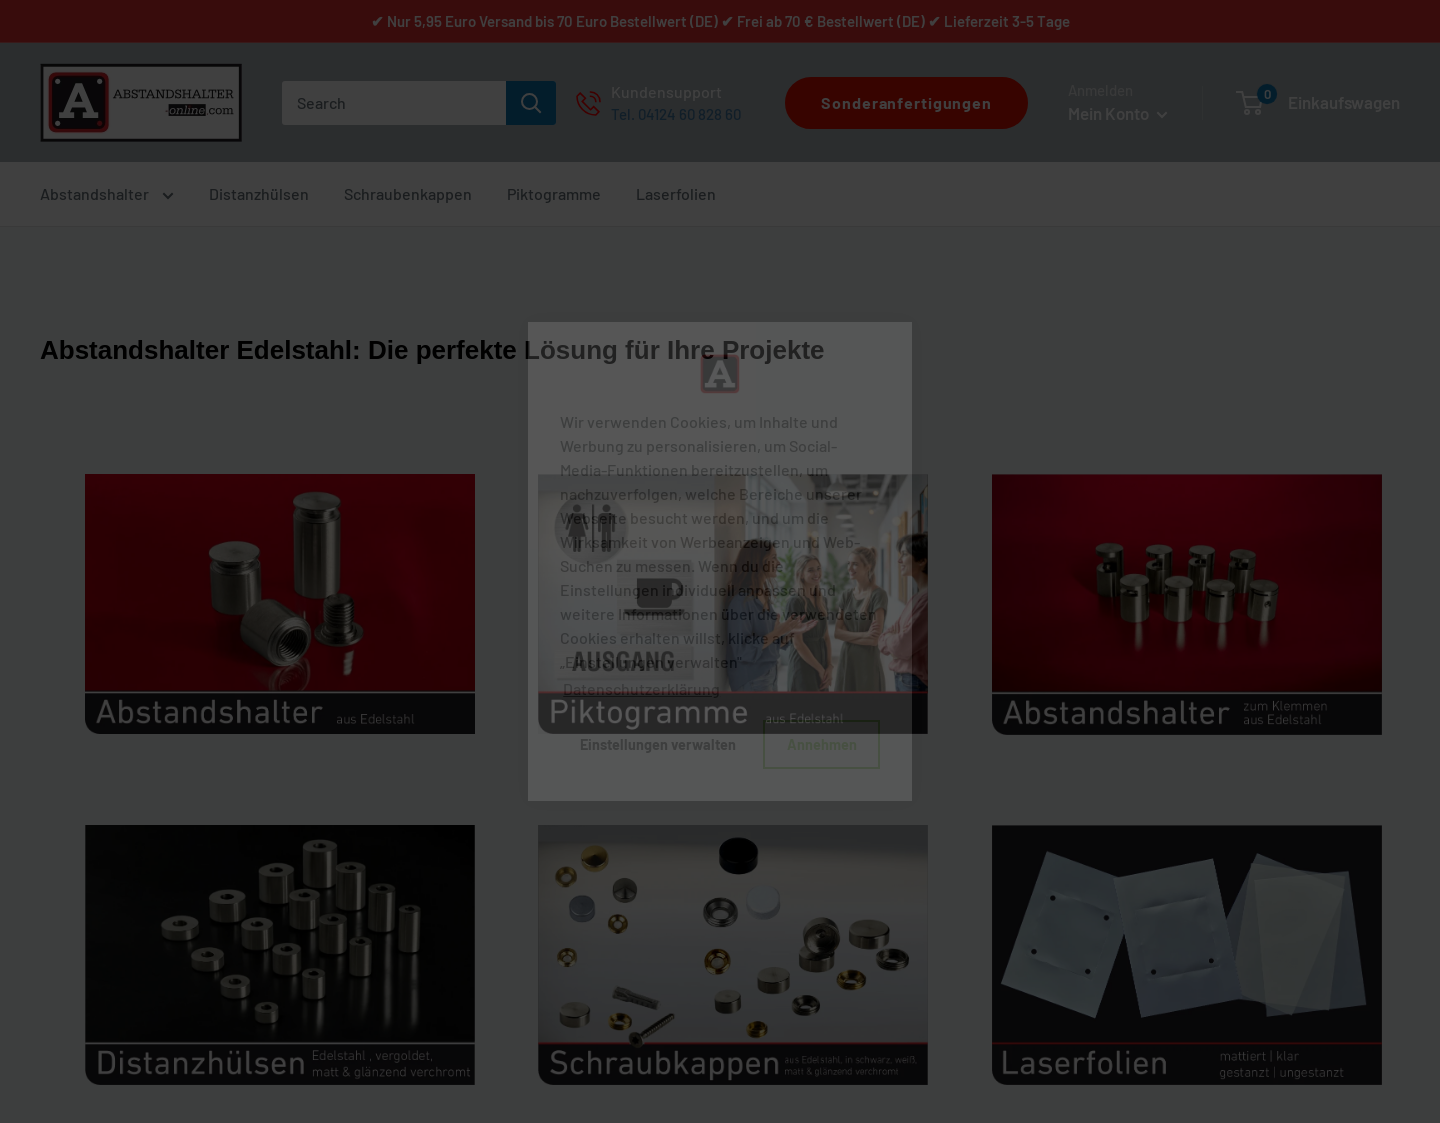
Task: Click the logo icon in cookie dialog
Action: (720, 374)
